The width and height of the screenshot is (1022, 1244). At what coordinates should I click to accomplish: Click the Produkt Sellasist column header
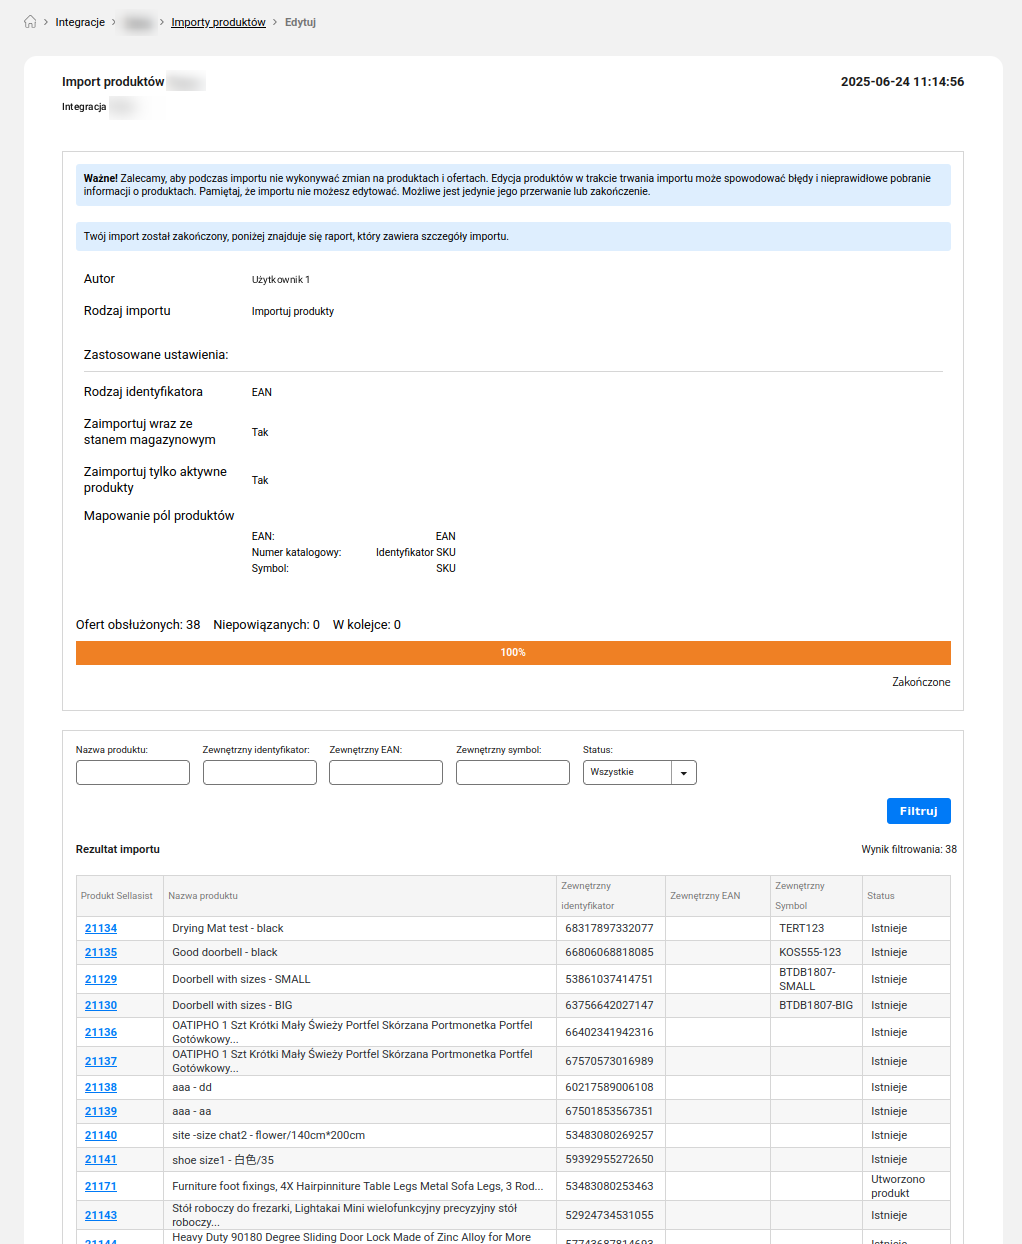117,896
